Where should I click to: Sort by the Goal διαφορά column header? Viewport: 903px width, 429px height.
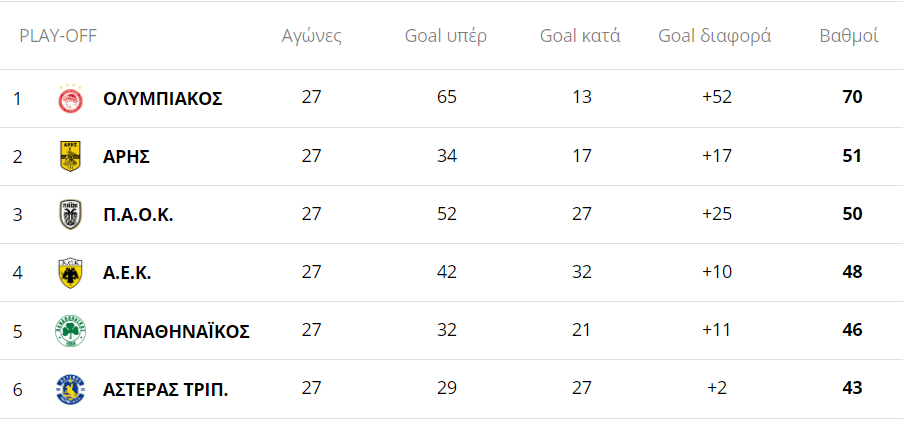click(714, 36)
